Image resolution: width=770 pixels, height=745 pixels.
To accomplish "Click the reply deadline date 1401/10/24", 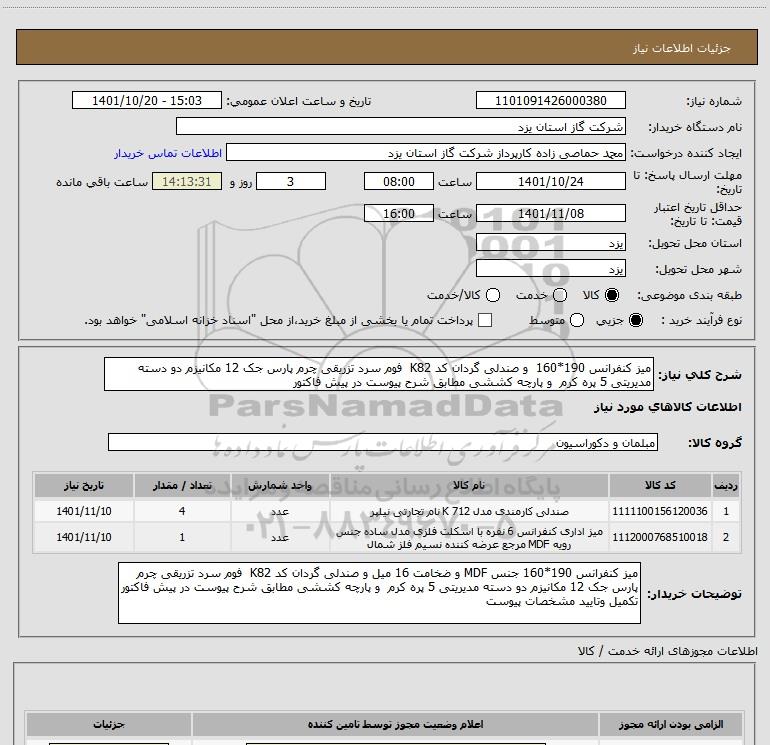I will pos(550,181).
